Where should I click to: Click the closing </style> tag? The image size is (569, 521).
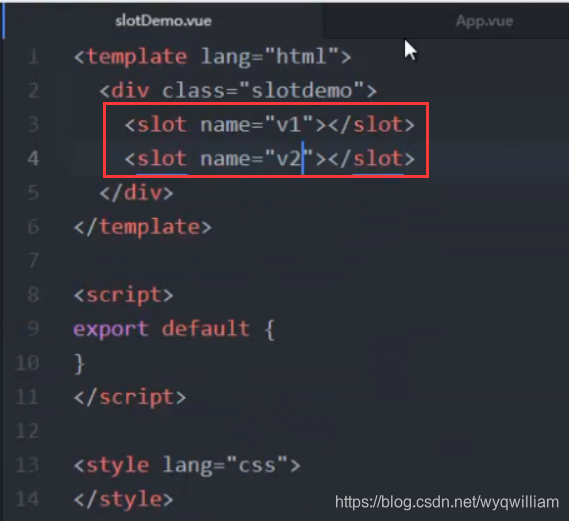click(124, 500)
